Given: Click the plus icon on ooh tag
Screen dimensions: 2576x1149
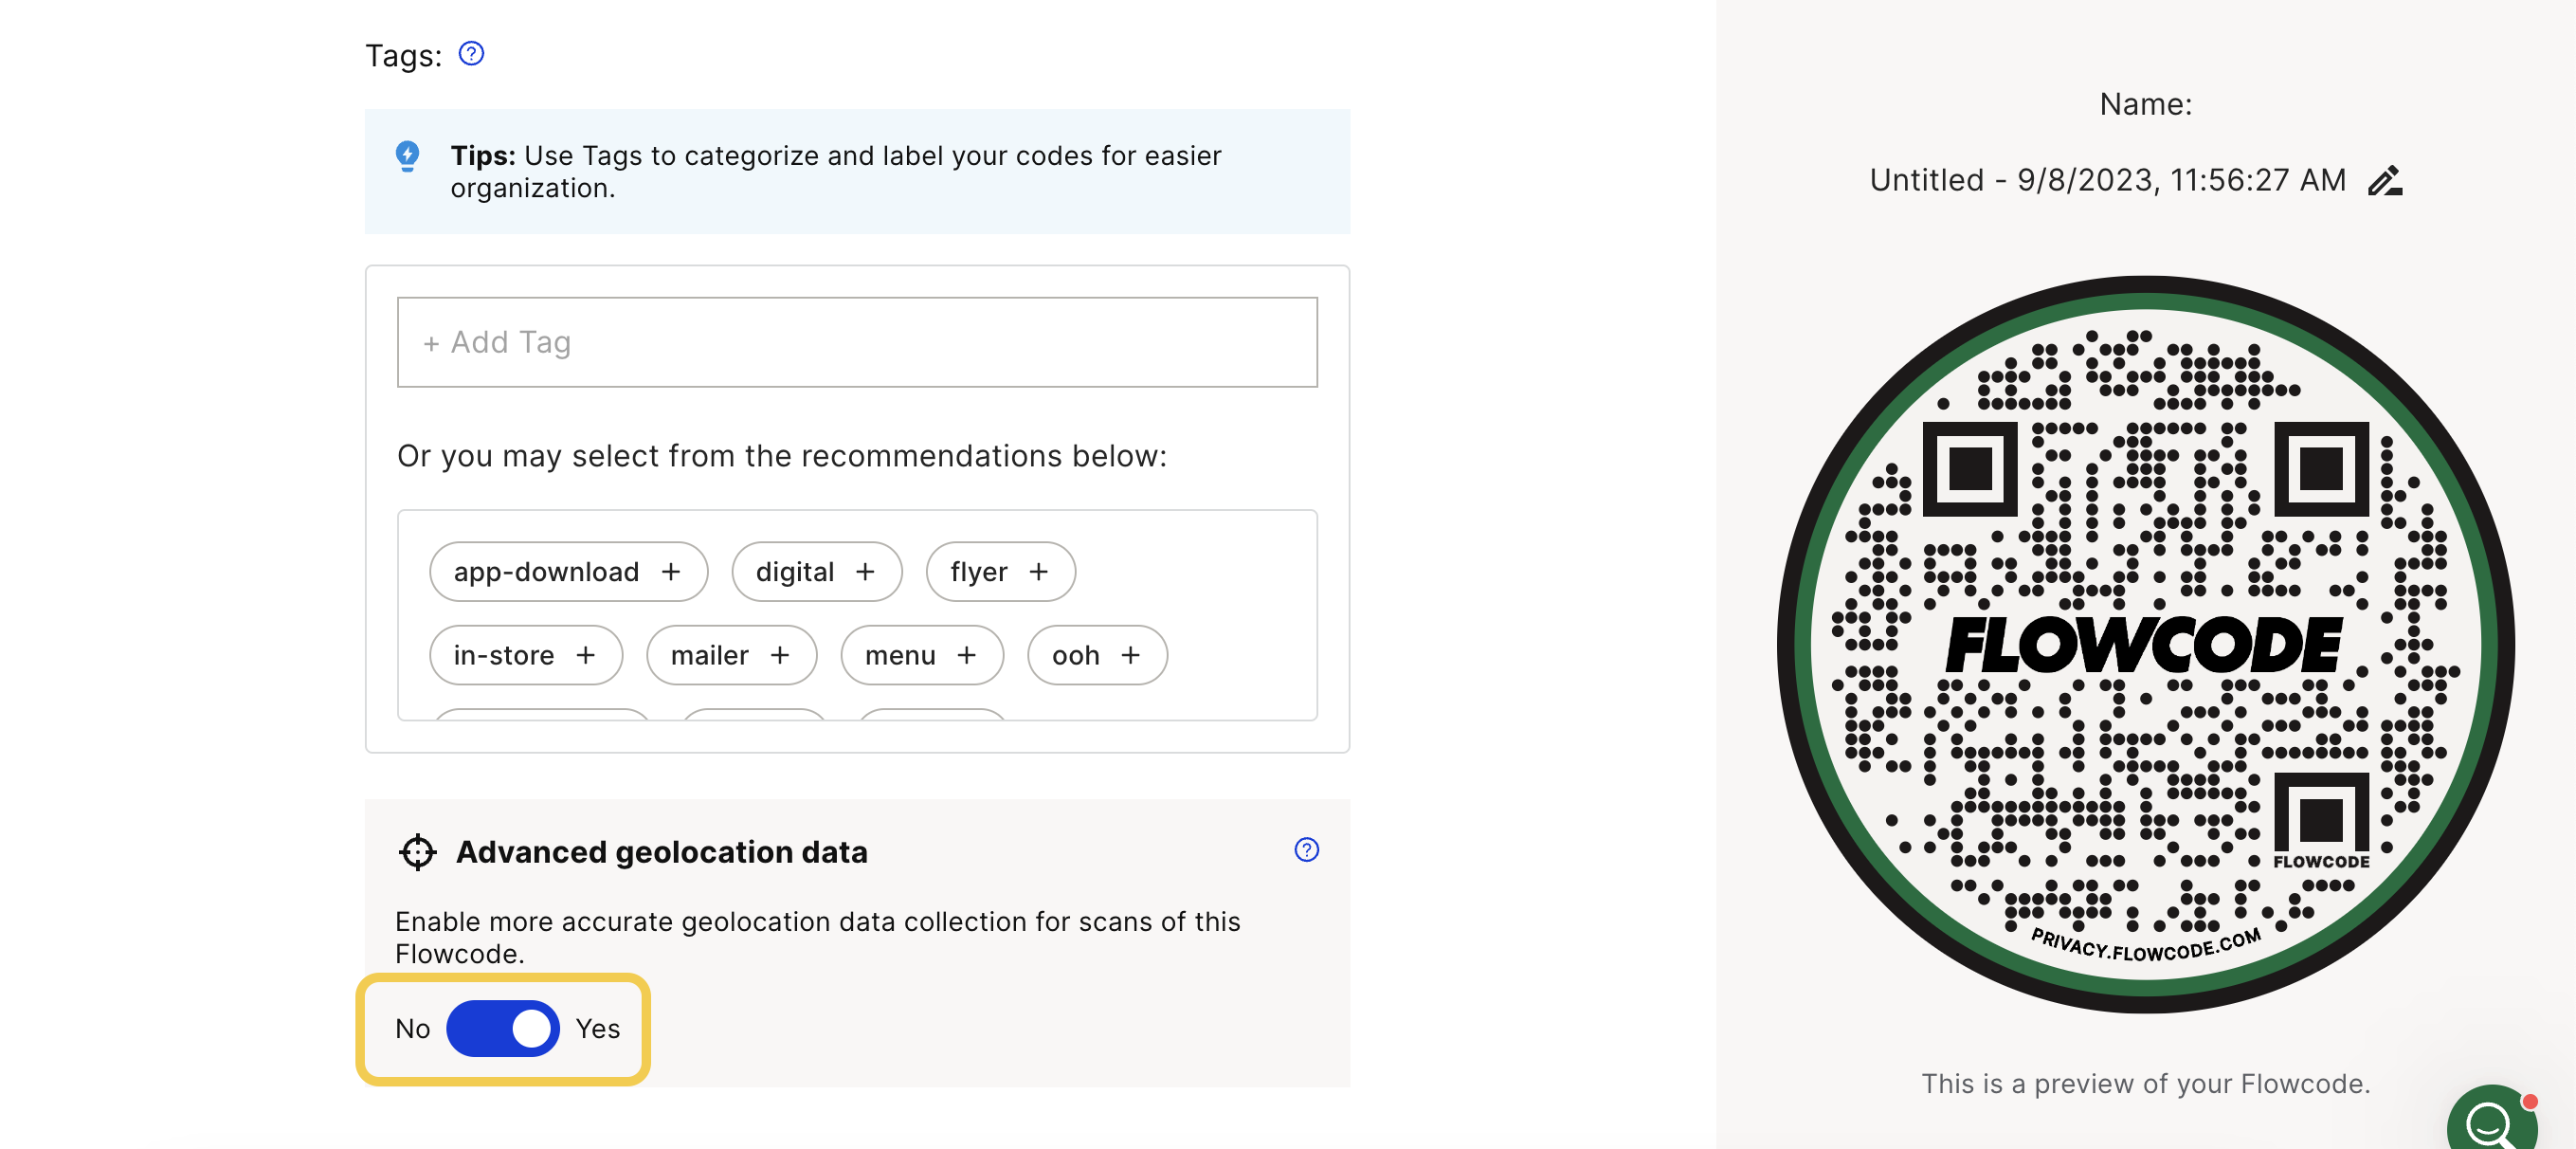Looking at the screenshot, I should point(1130,655).
